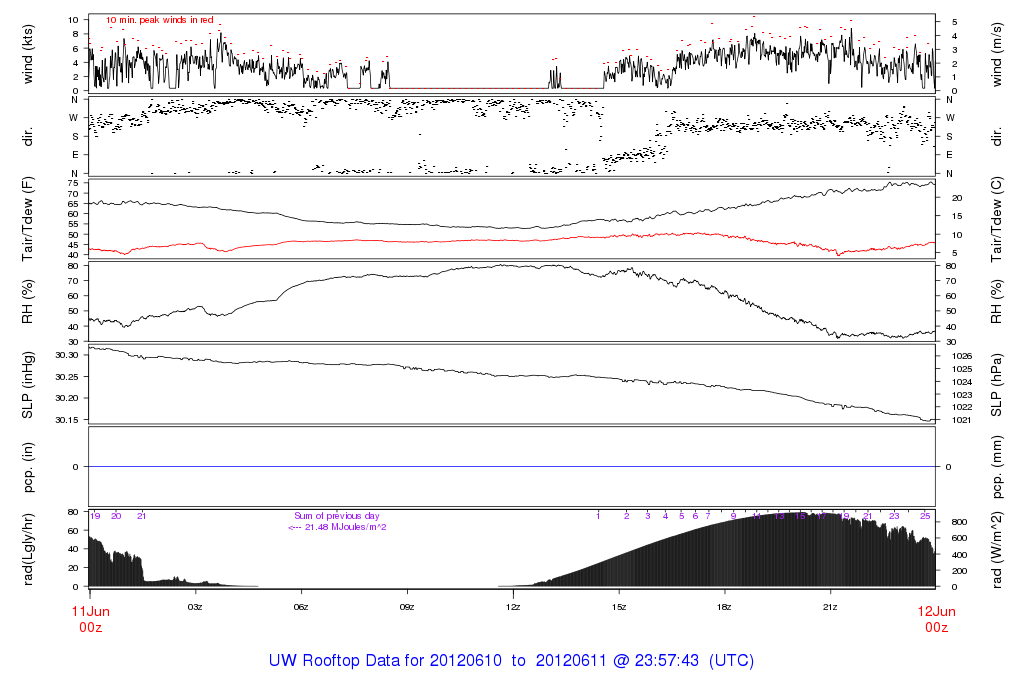Click the 21.48 MJoules/m^2 value text
This screenshot has width=1024, height=700.
click(x=337, y=527)
